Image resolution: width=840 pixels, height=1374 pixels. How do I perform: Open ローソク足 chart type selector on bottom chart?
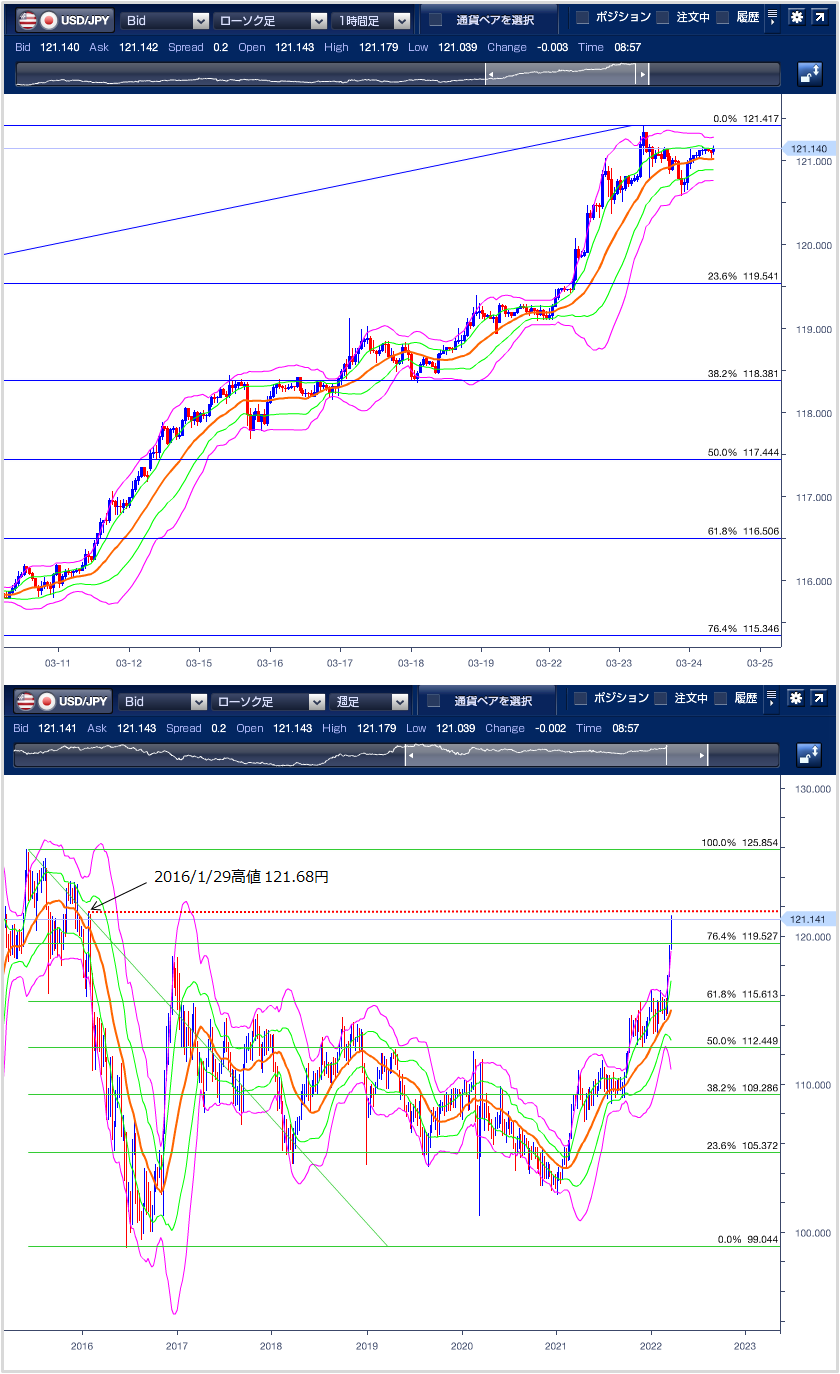click(270, 702)
